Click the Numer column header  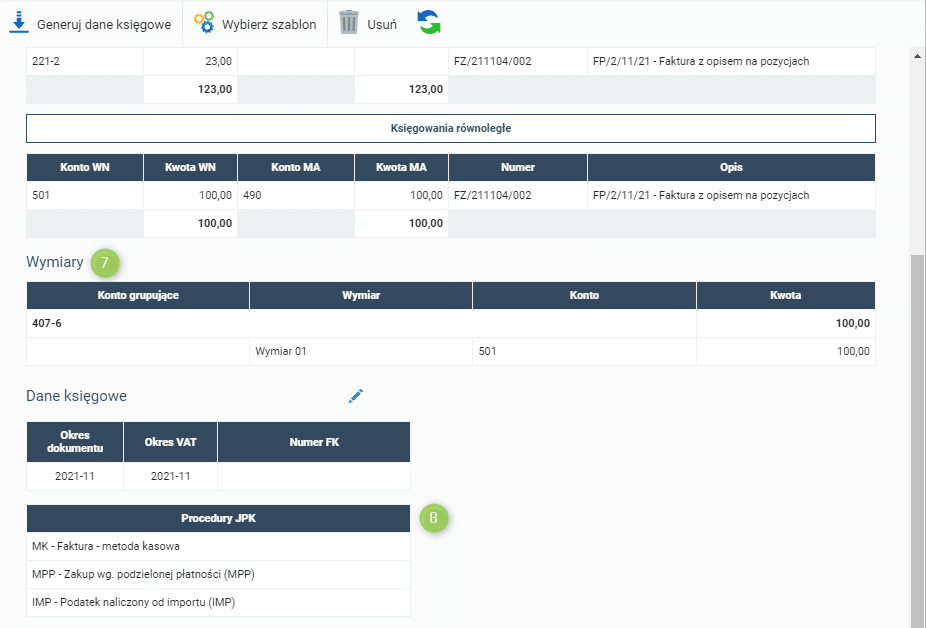(518, 167)
